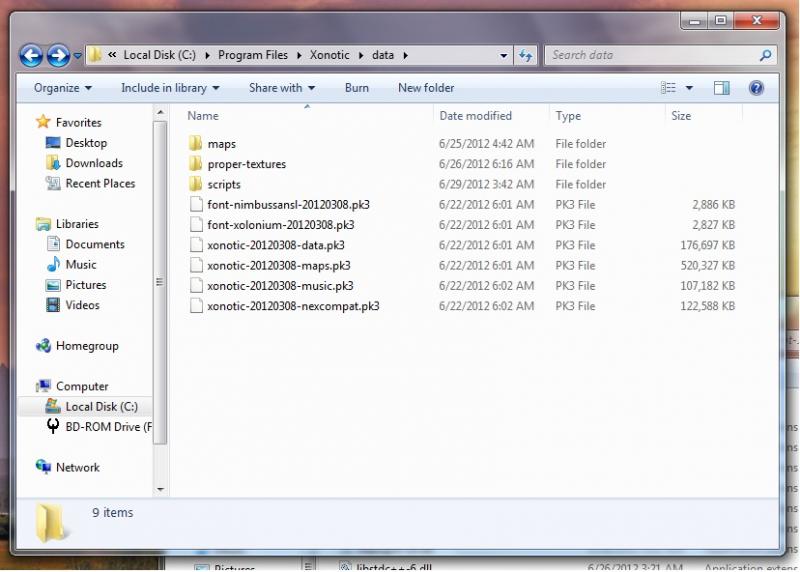Open the Downloads favorite in sidebar
Screen dimensions: 800x572
pyautogui.click(x=94, y=163)
